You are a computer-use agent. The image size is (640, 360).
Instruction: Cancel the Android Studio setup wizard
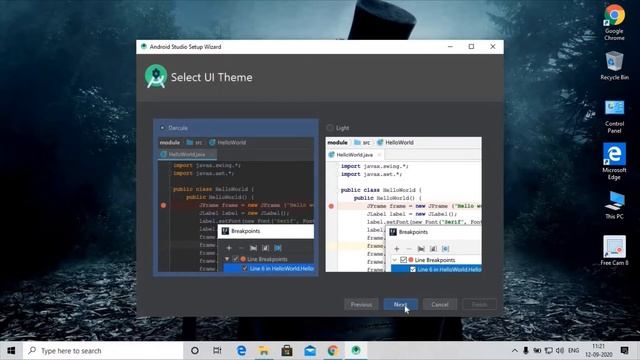[x=440, y=304]
